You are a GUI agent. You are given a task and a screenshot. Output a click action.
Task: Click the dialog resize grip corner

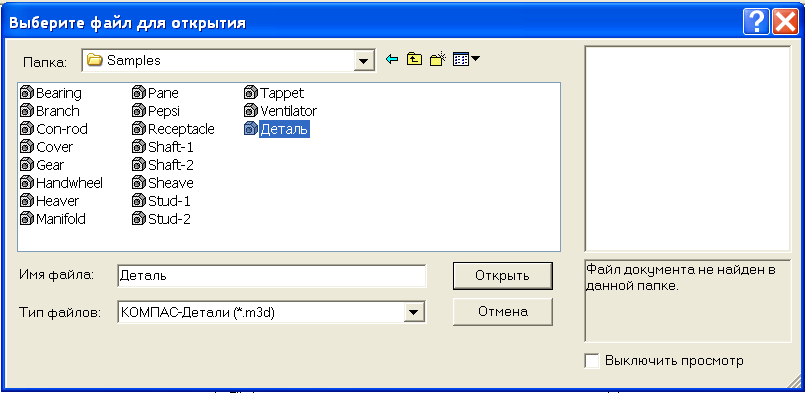pos(794,381)
